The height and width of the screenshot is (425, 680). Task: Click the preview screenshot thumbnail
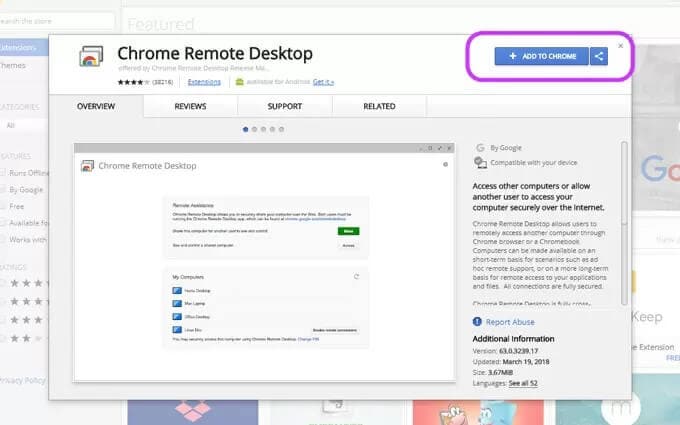(265, 262)
